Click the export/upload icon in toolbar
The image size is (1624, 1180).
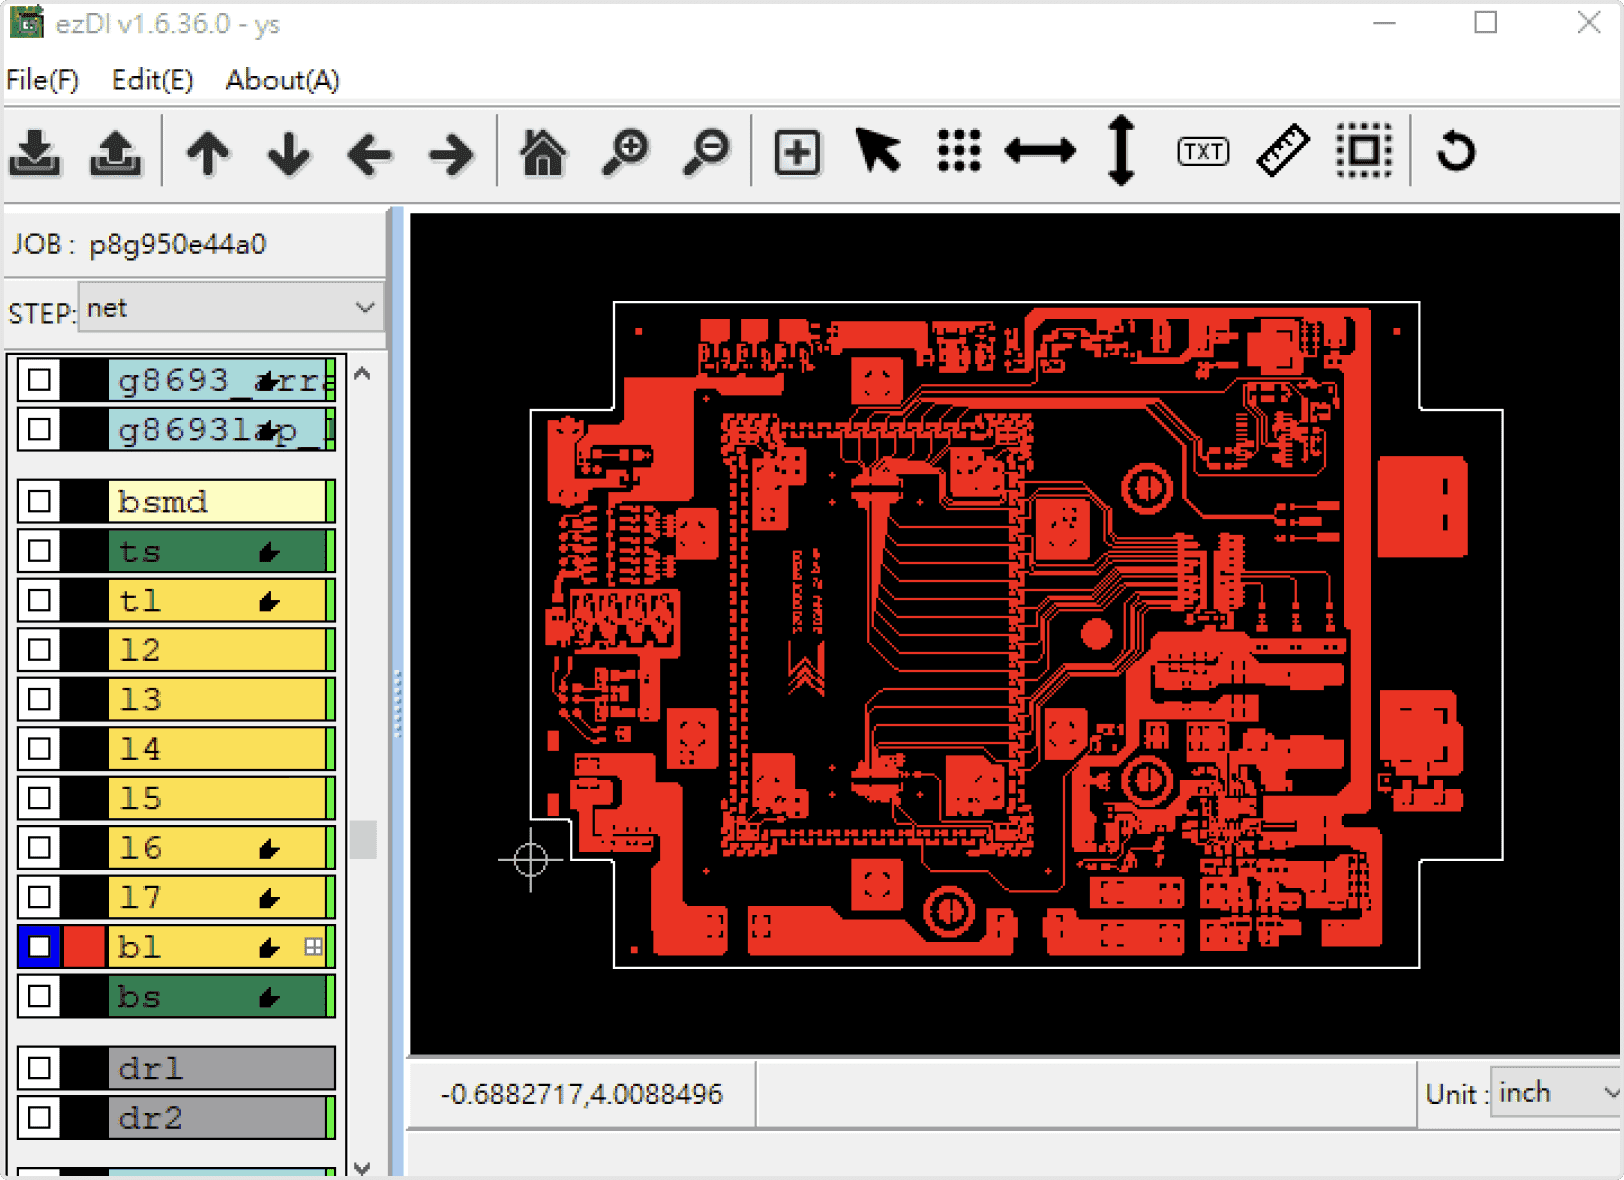(x=116, y=152)
